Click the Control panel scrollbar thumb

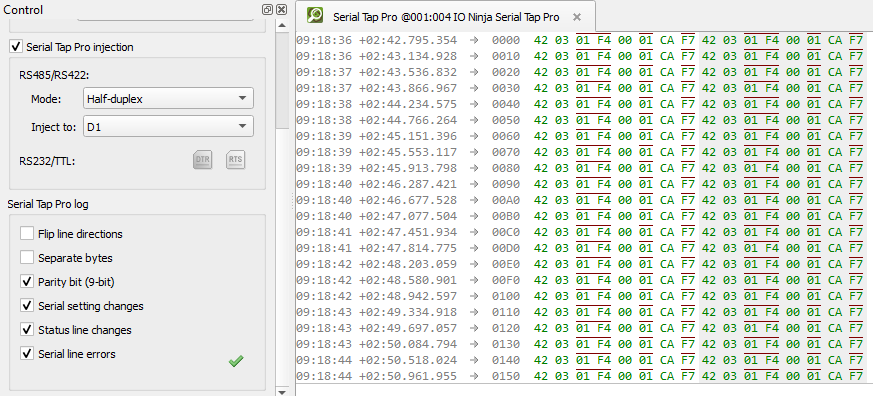coord(282,79)
